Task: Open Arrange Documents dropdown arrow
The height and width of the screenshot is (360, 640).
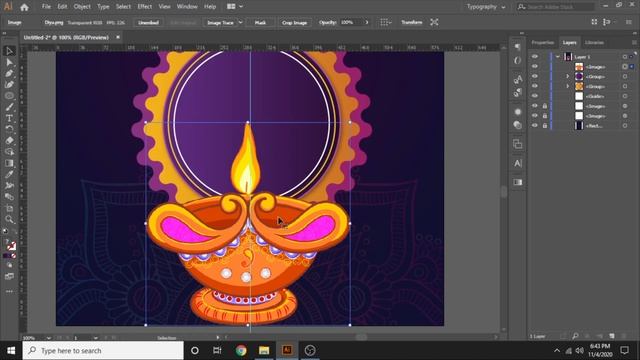Action: point(241,7)
